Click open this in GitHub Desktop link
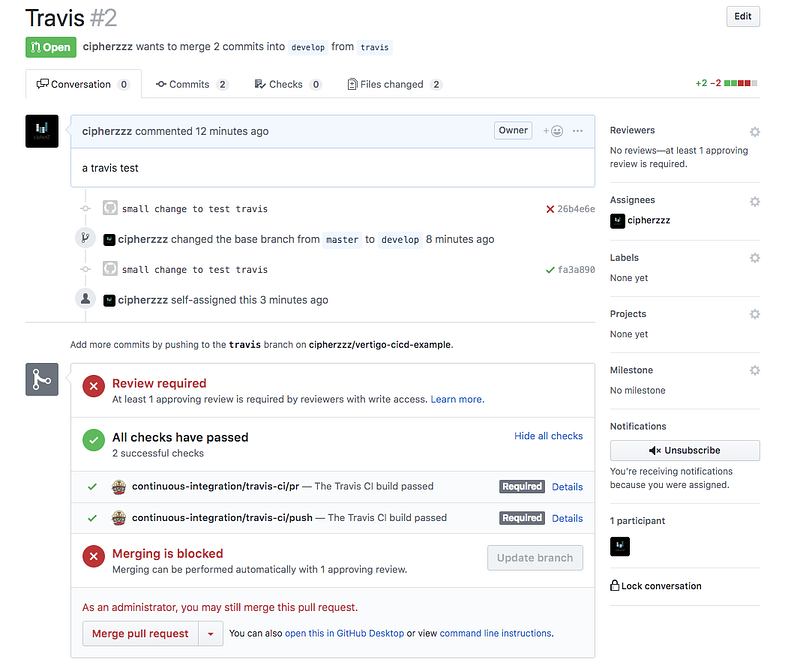Image resolution: width=800 pixels, height=665 pixels. (x=344, y=633)
